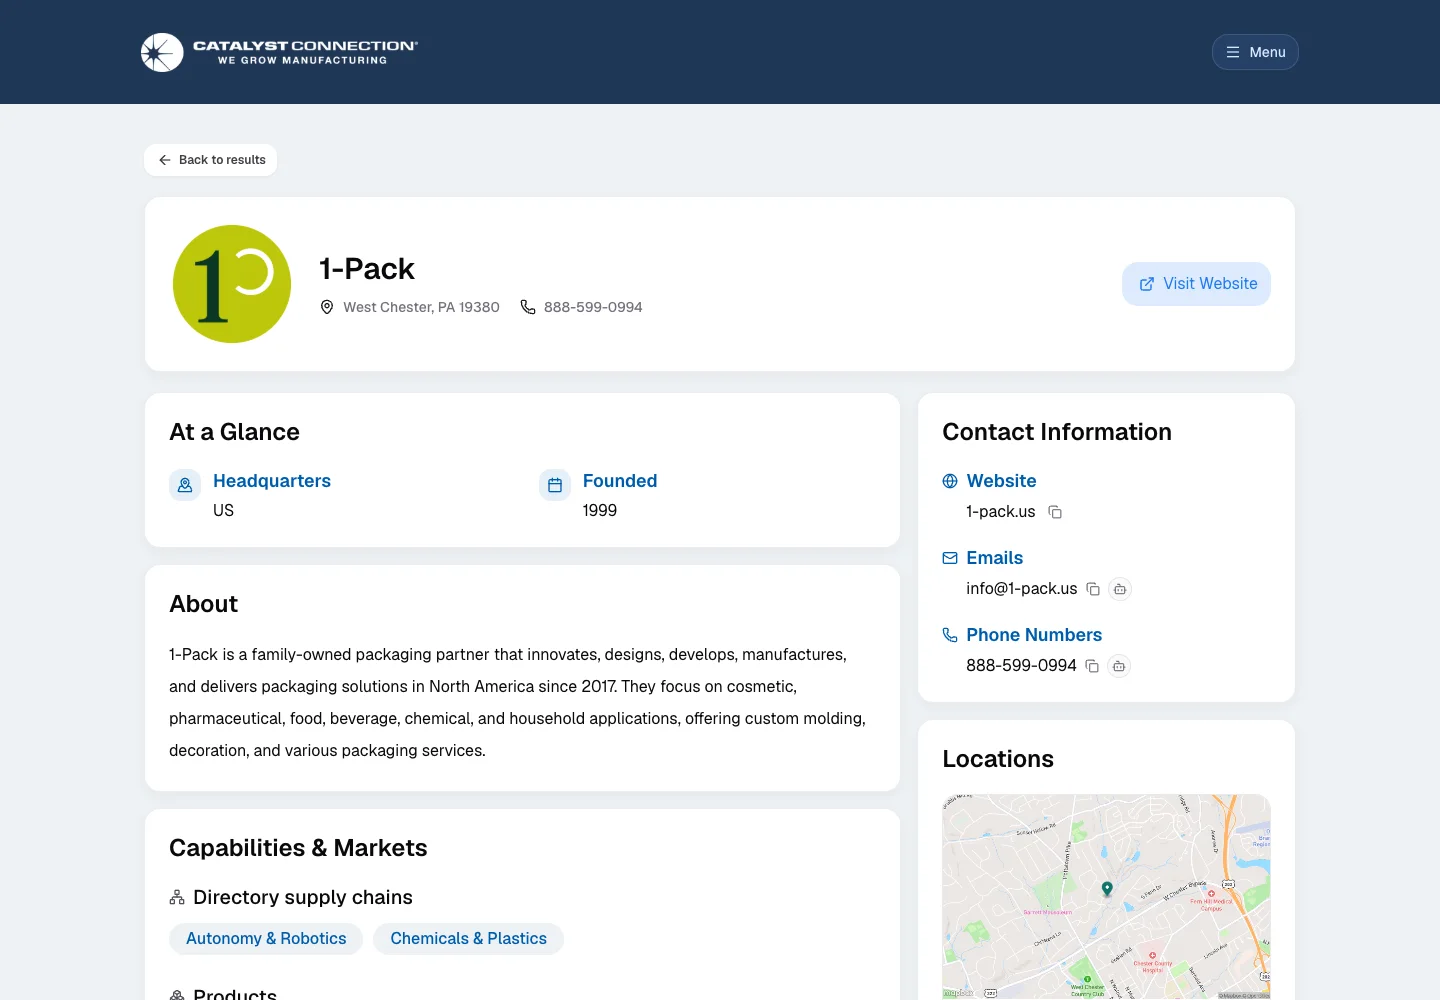Click the Headquarters value US
This screenshot has width=1440, height=1000.
(x=223, y=511)
